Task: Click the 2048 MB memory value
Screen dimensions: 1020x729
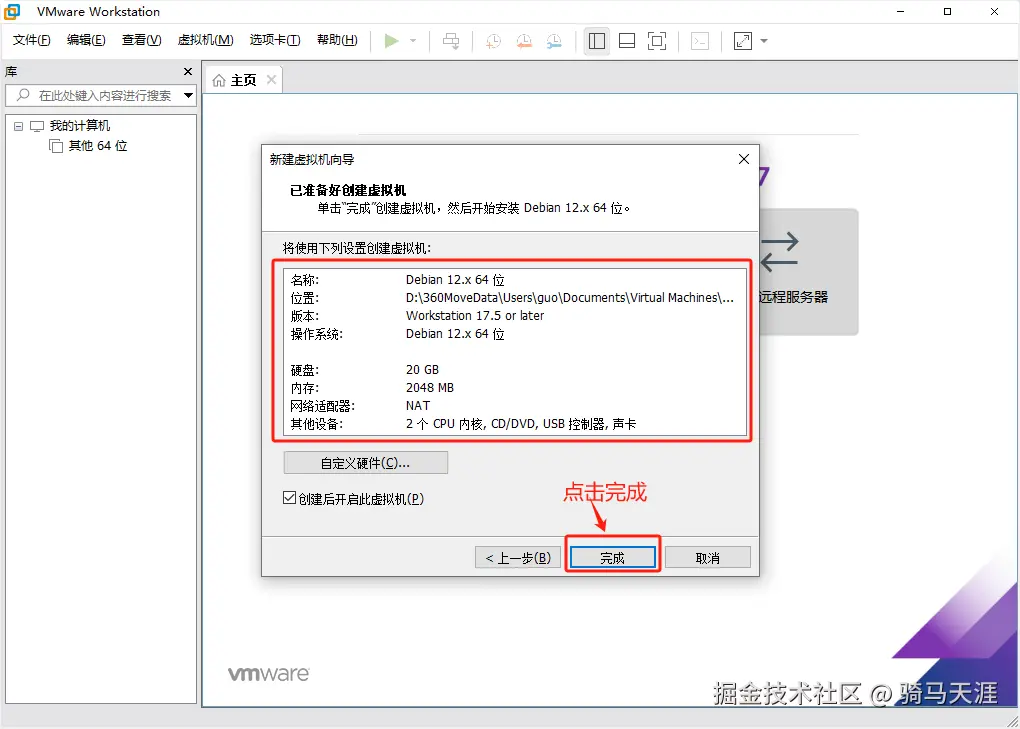Action: 430,388
